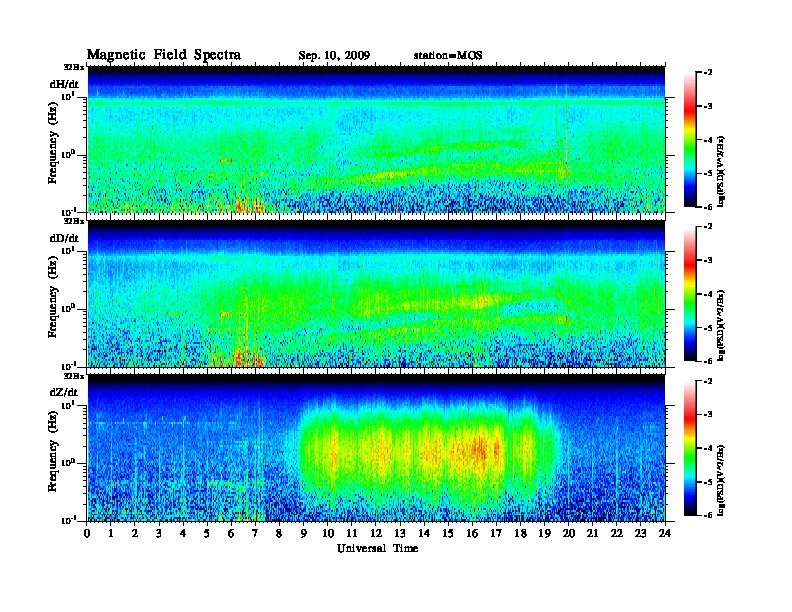Click the log(PSD) label beside the dZ/dt color scale

[x=721, y=480]
